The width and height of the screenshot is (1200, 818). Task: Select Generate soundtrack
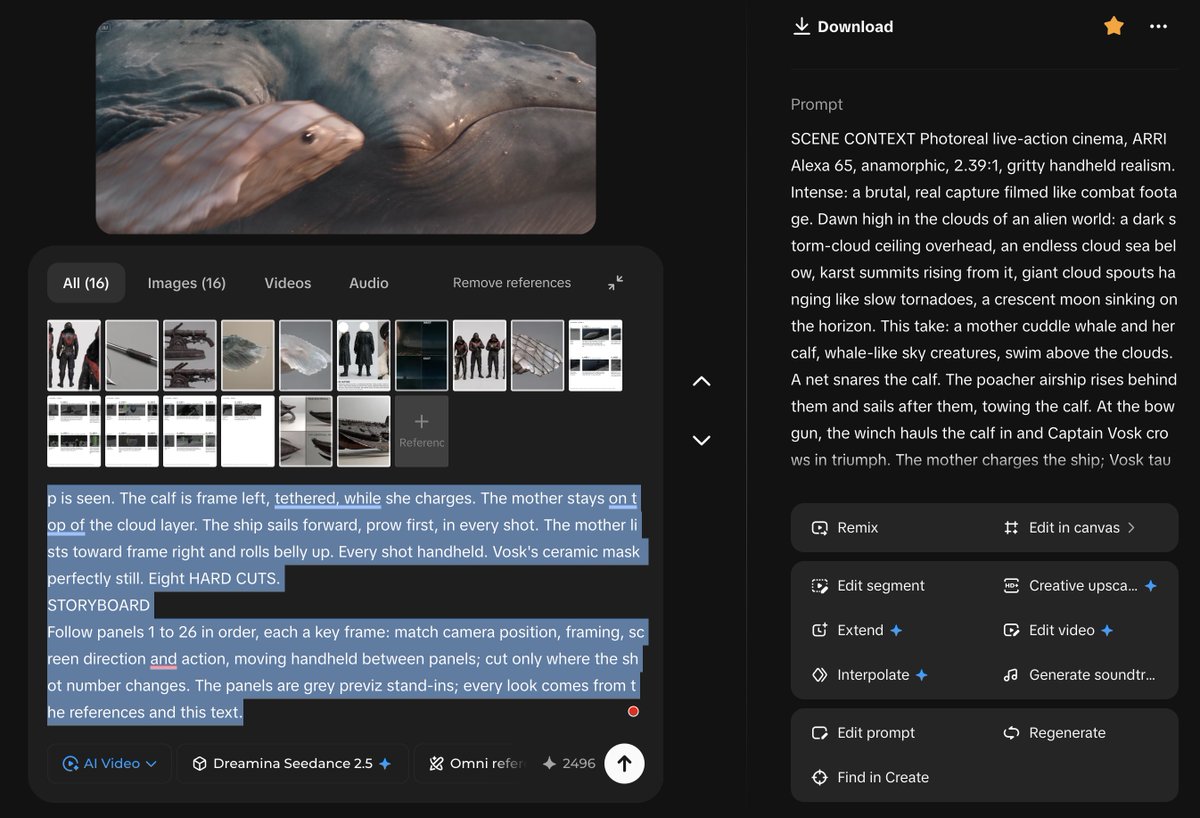tap(1079, 675)
